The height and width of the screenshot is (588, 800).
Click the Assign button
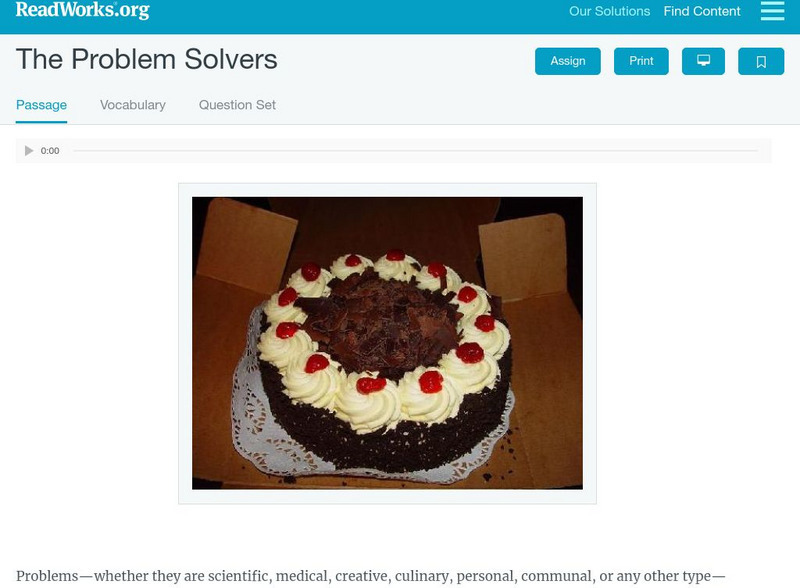567,61
